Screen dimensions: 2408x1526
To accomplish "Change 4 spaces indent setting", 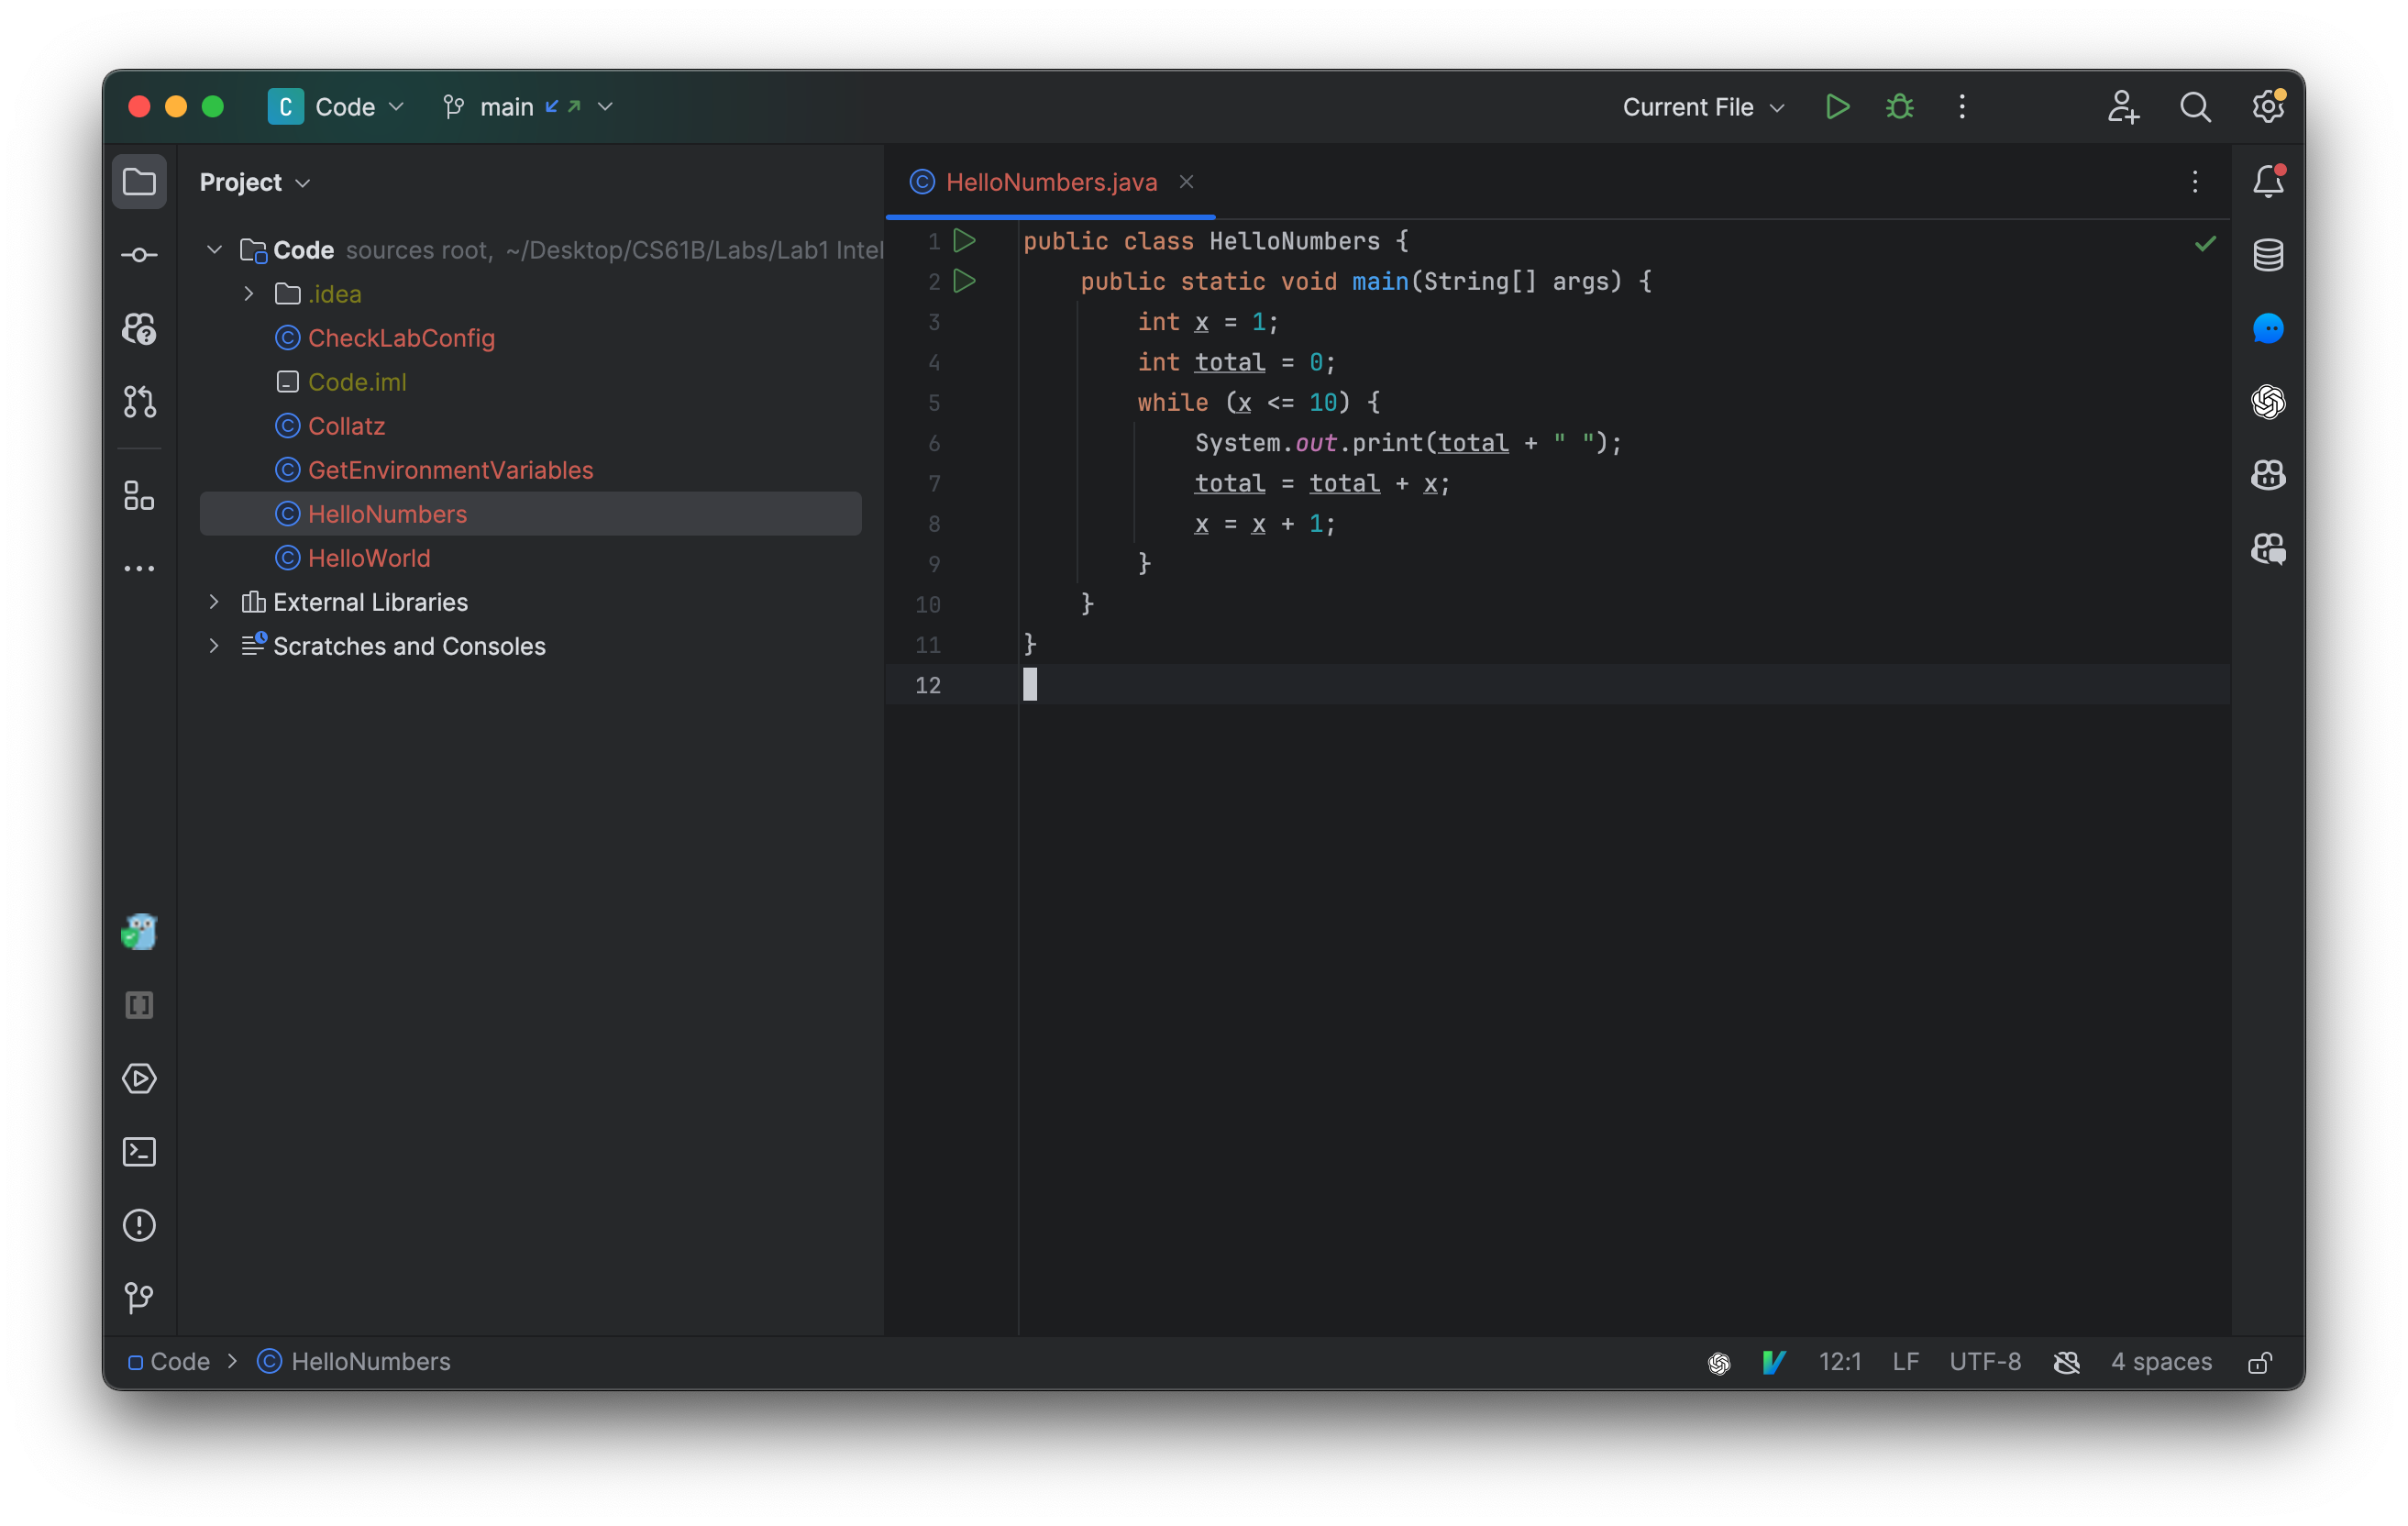I will (2161, 1363).
